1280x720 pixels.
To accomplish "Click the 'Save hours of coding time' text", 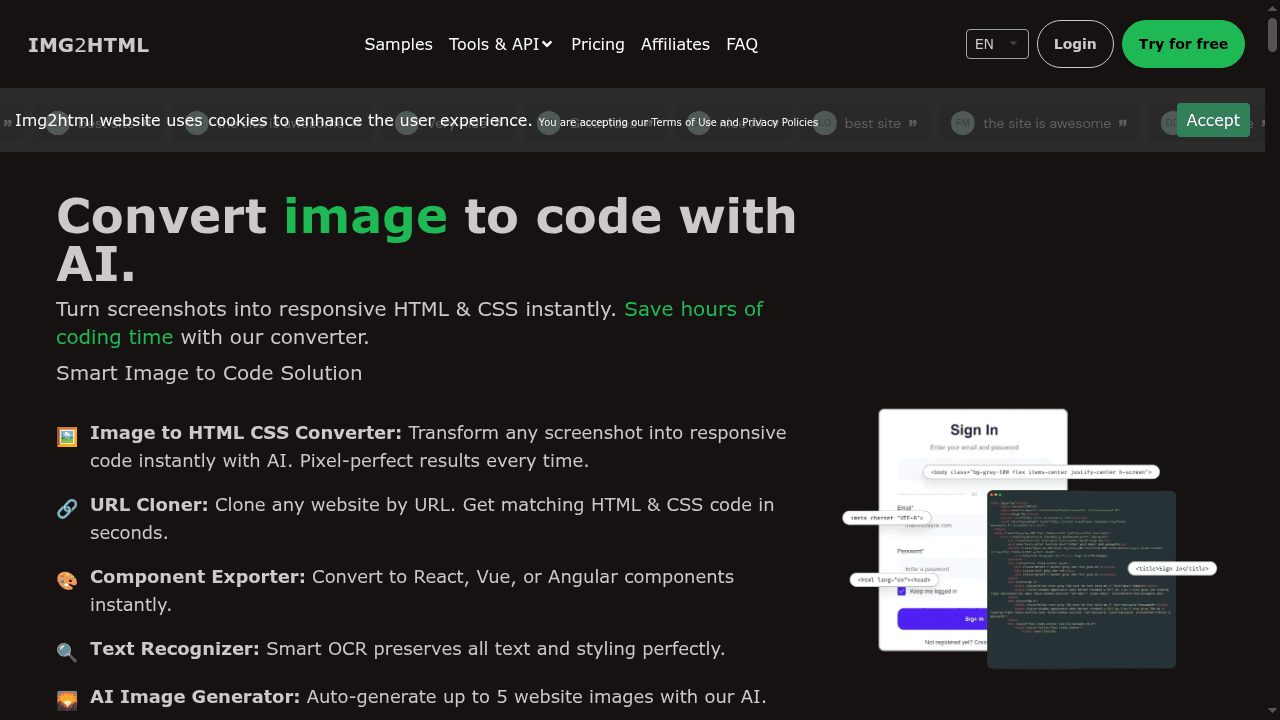I will (x=409, y=323).
